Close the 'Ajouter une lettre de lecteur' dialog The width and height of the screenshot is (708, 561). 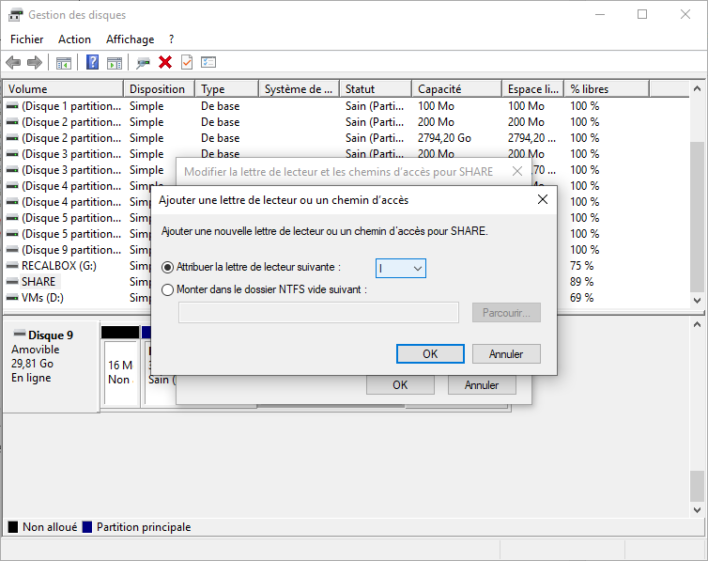point(542,199)
